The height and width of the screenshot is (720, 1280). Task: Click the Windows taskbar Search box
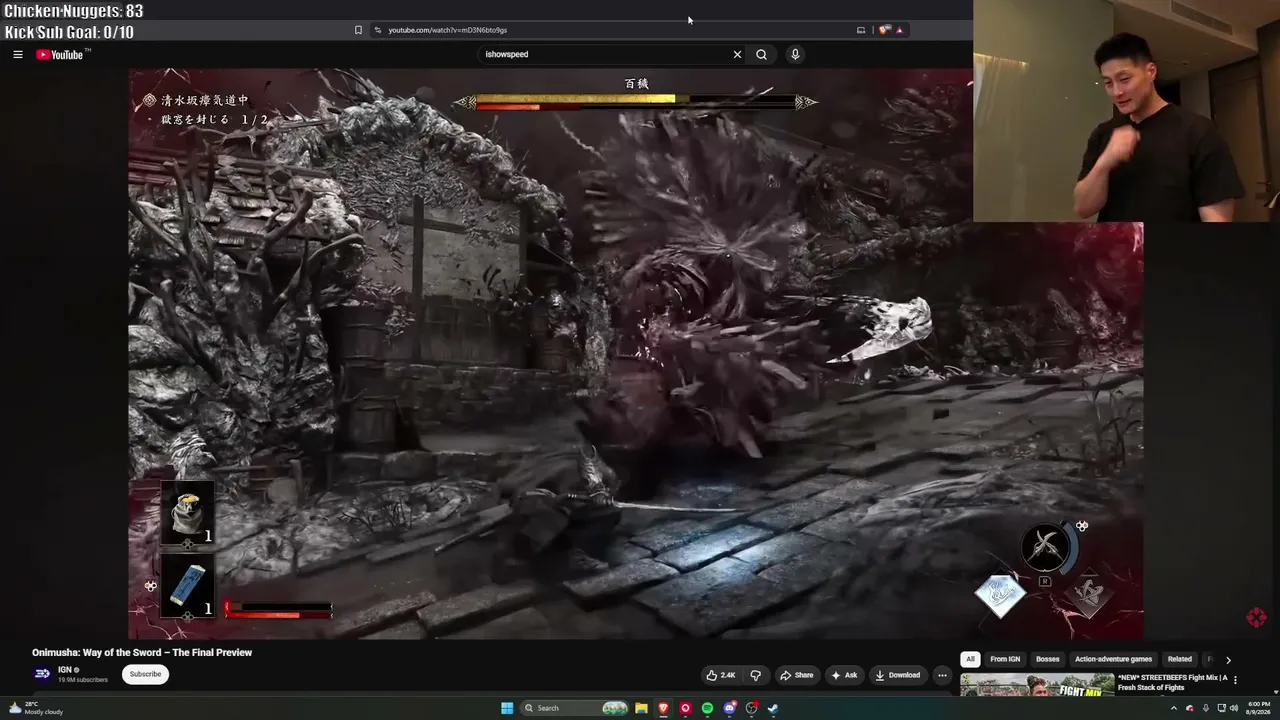coord(574,708)
